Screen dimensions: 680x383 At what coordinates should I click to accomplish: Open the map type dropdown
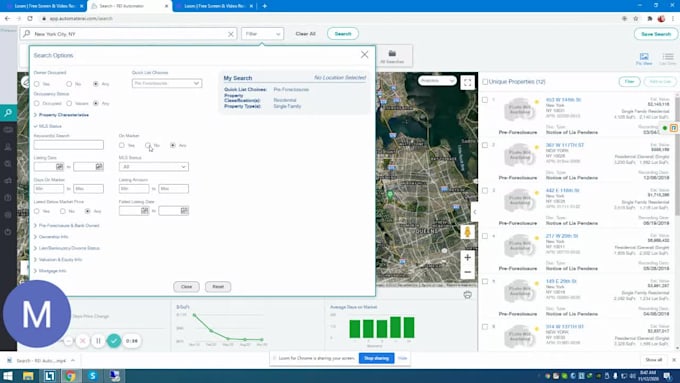tap(437, 81)
